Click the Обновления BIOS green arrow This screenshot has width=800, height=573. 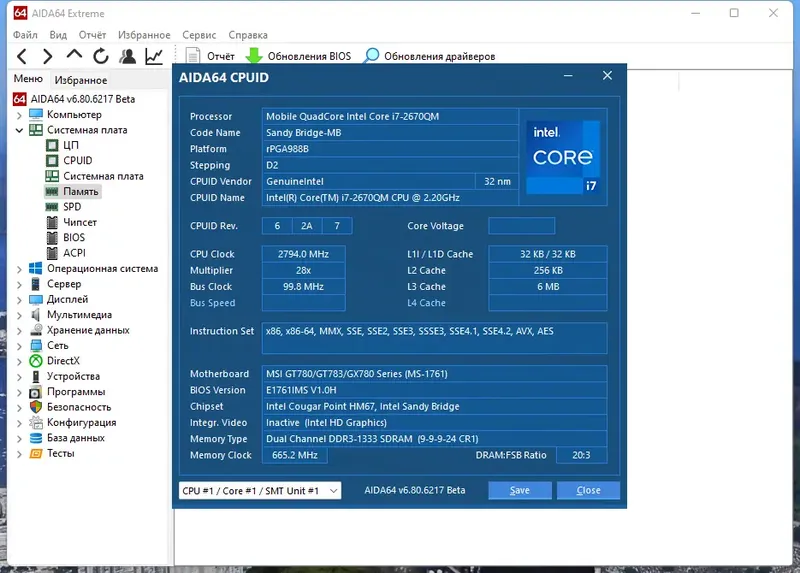254,56
